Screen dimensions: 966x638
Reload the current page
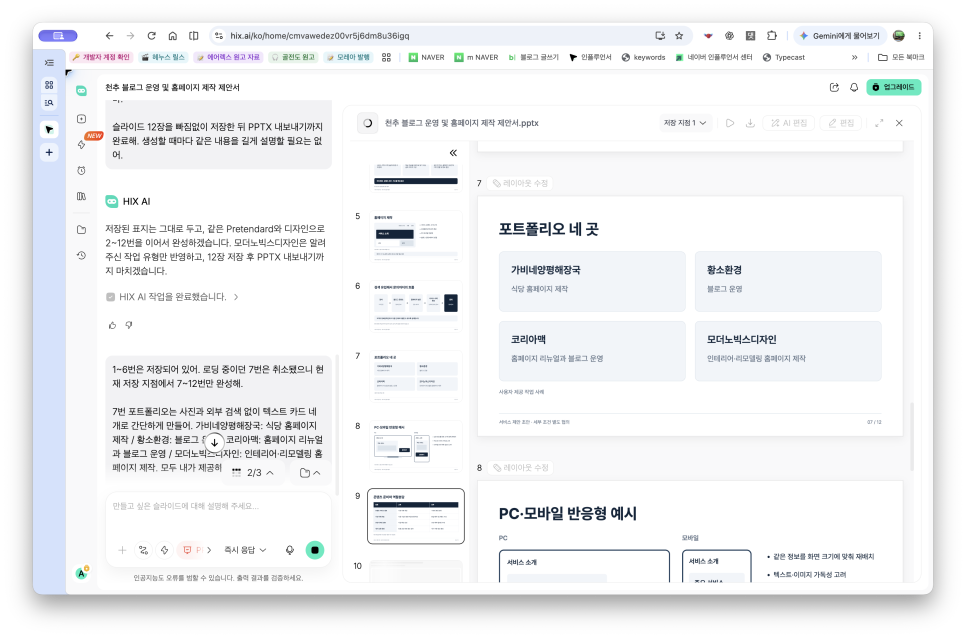pos(152,36)
